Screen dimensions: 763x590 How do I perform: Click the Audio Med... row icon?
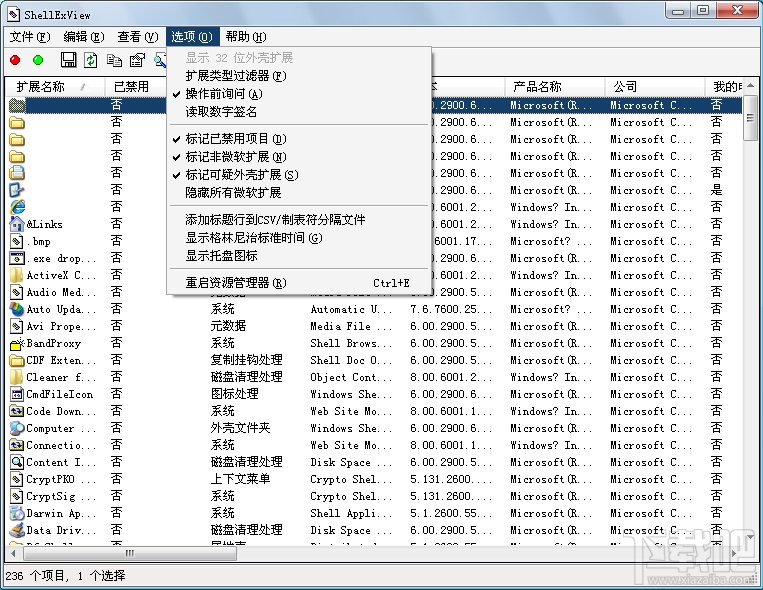(x=17, y=292)
